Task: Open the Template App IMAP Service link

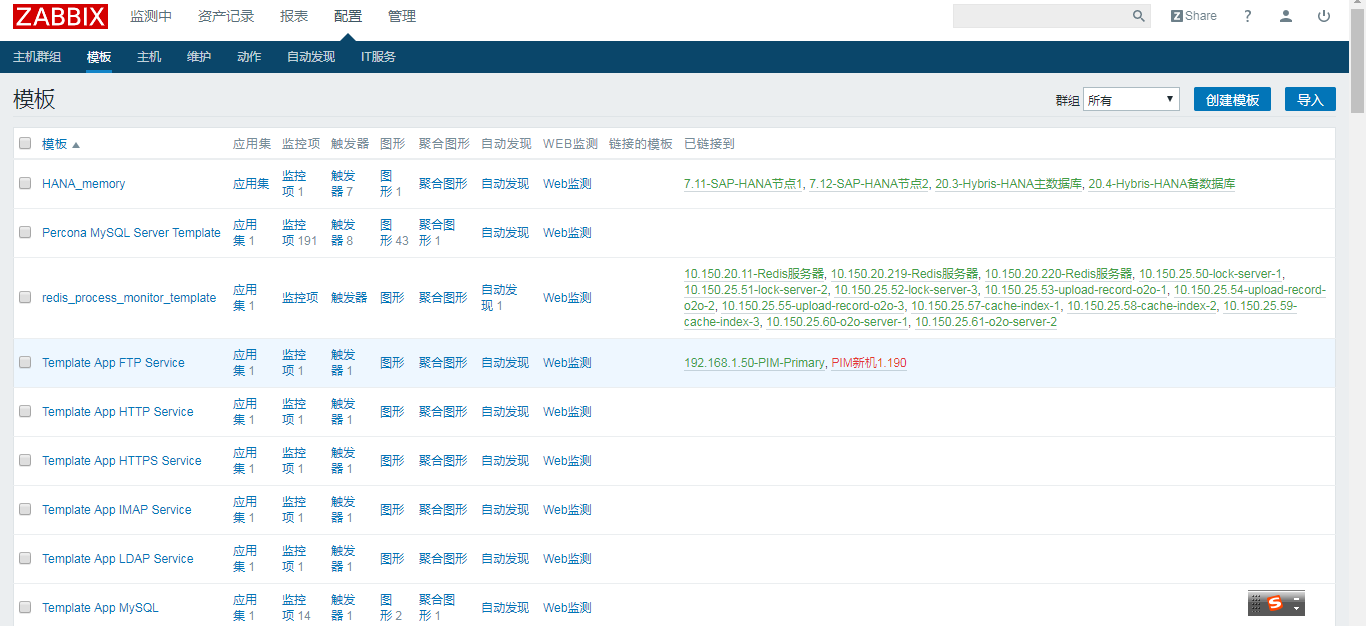Action: (x=117, y=510)
